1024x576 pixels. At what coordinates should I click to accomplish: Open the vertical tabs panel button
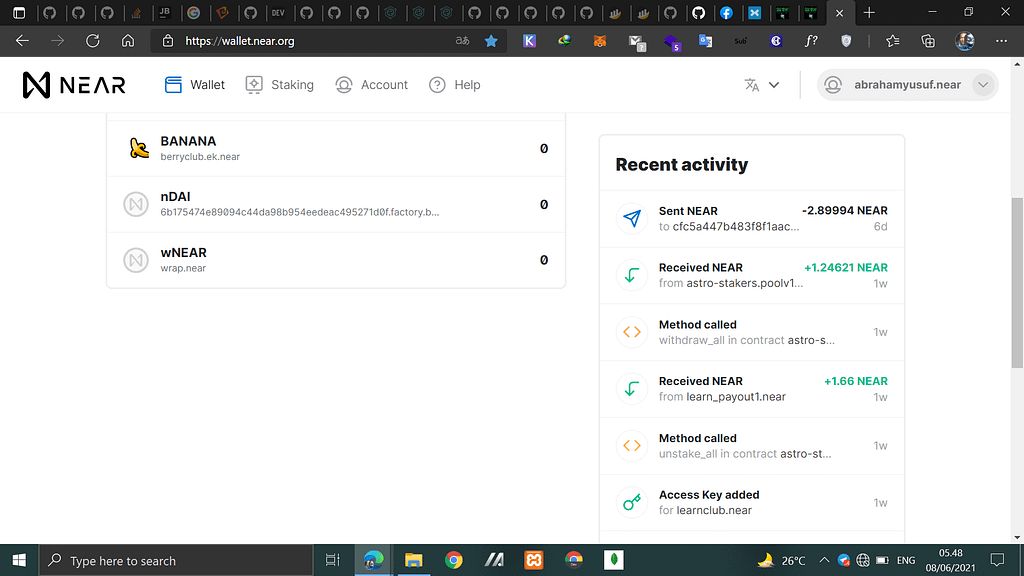tap(19, 12)
